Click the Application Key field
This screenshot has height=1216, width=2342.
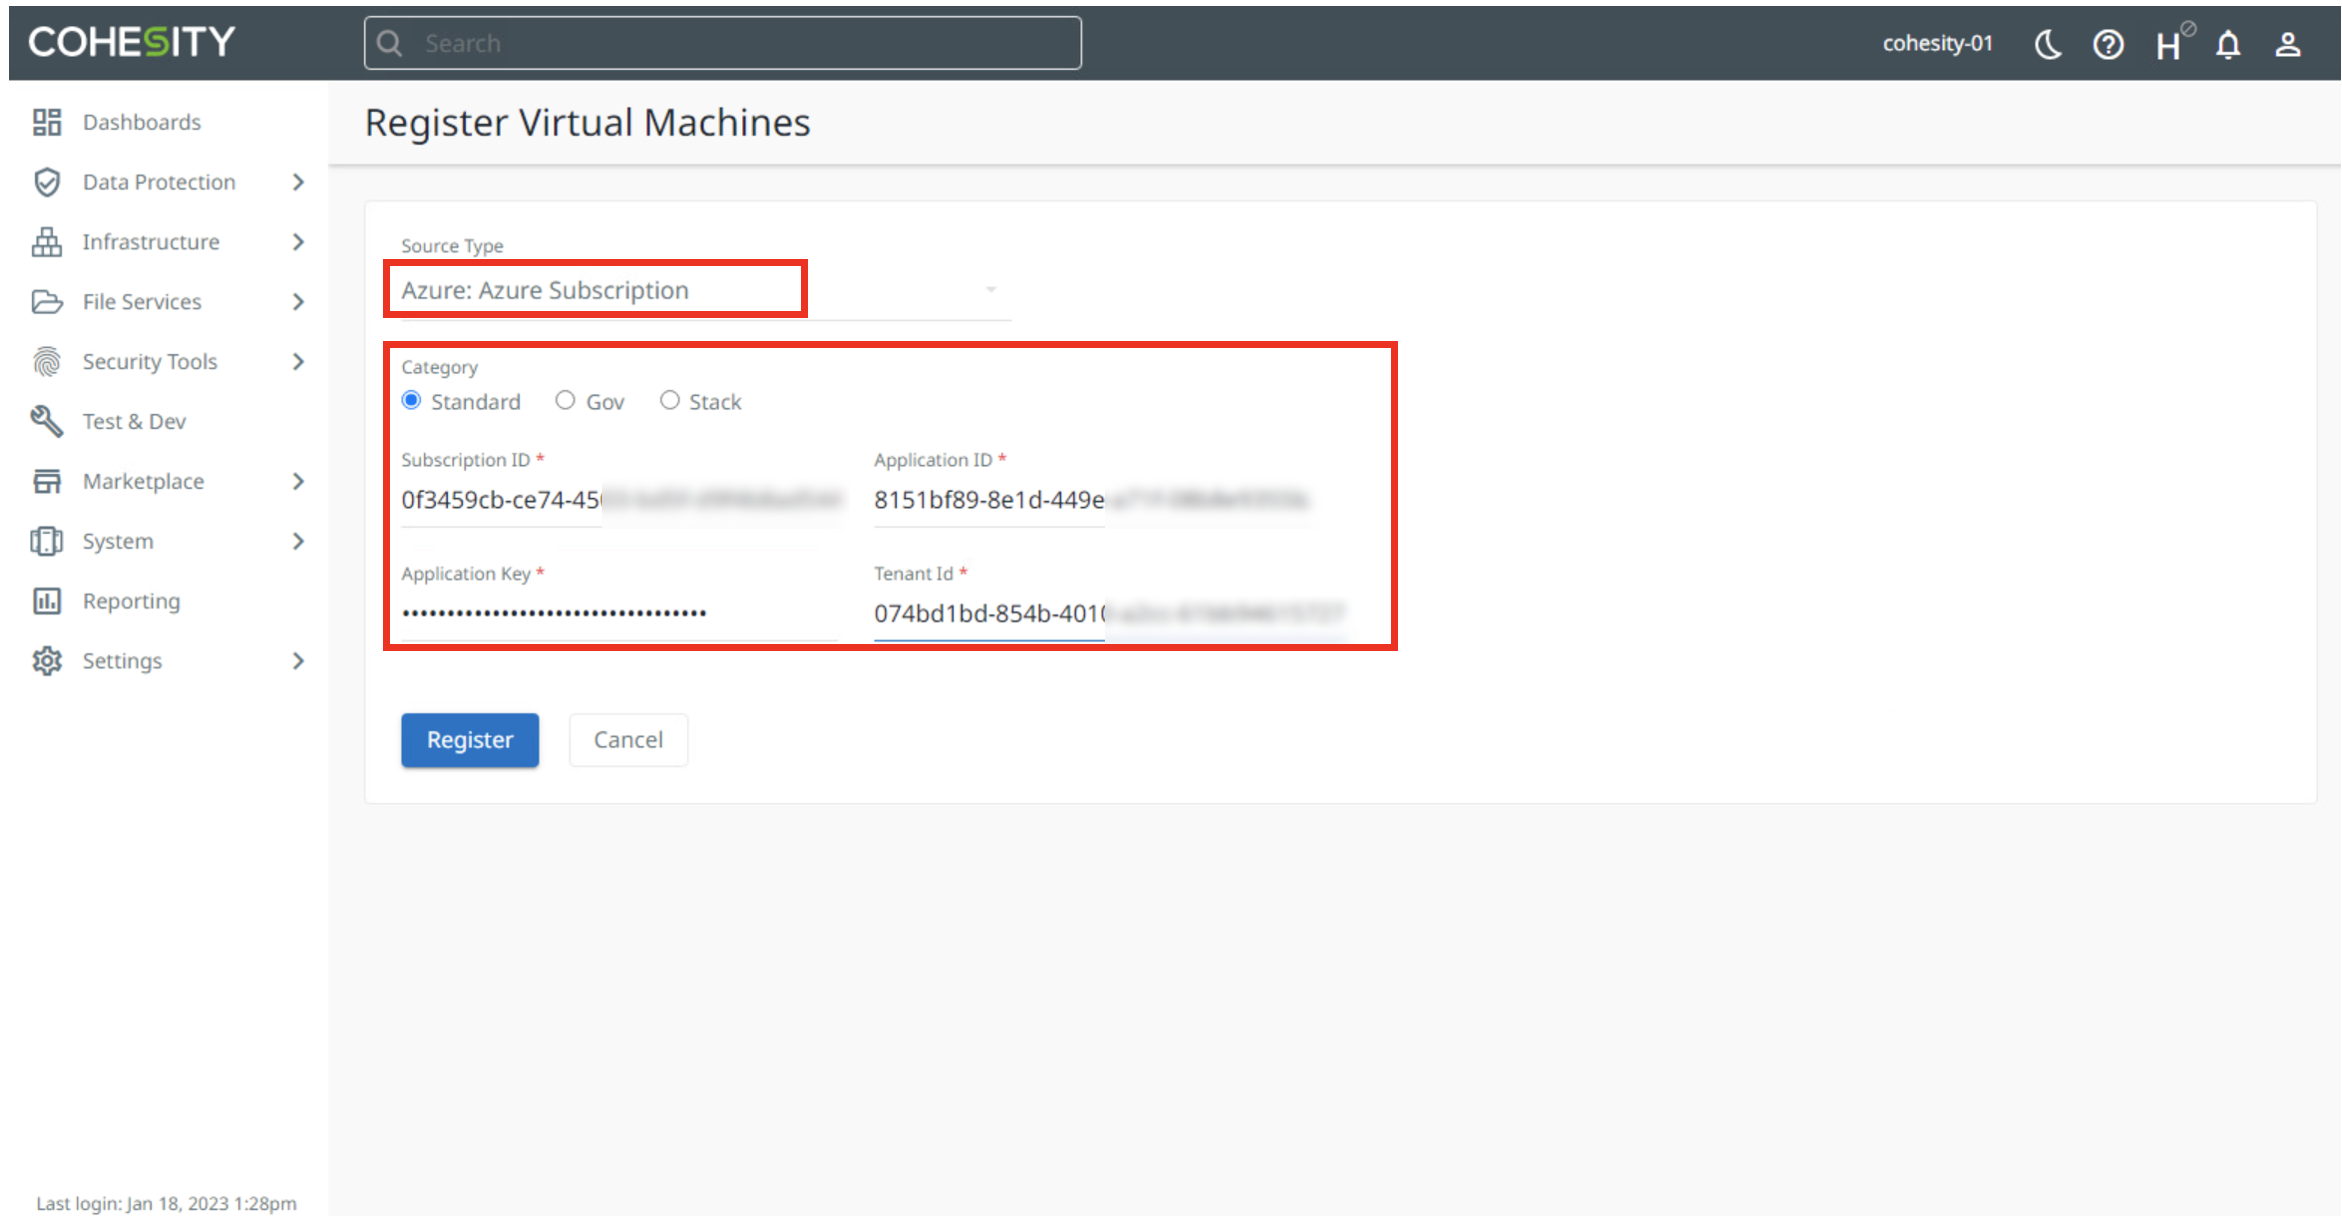[x=619, y=613]
